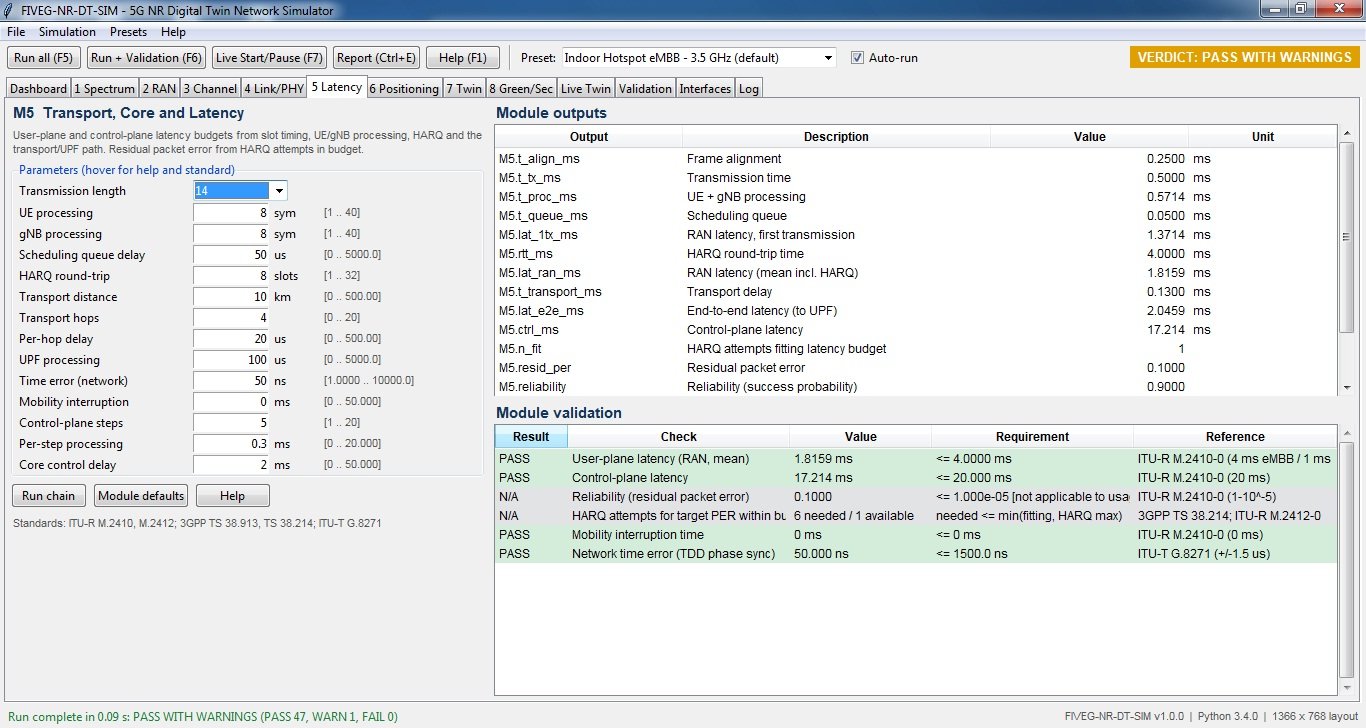Image resolution: width=1366 pixels, height=728 pixels.
Task: Click the Help button beside Module defaults
Action: pyautogui.click(x=232, y=495)
